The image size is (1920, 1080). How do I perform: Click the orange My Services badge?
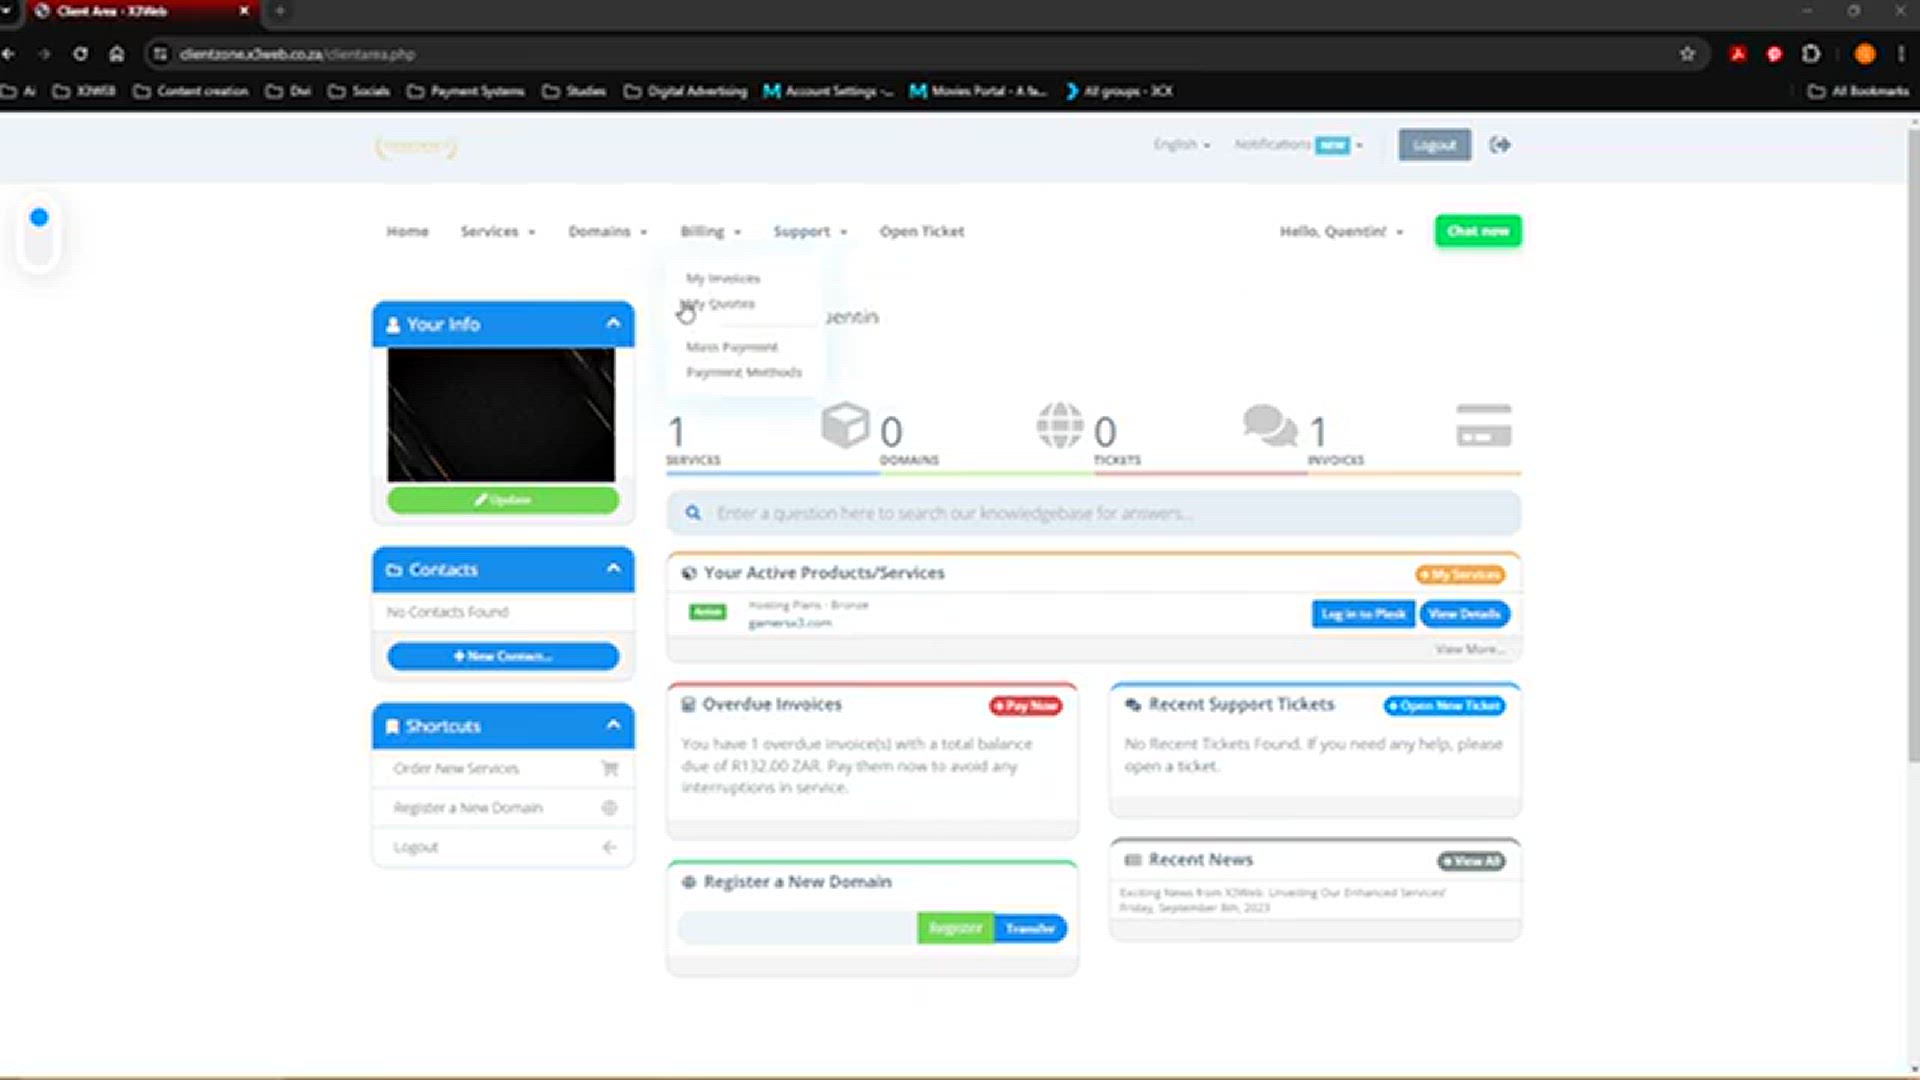pyautogui.click(x=1460, y=575)
